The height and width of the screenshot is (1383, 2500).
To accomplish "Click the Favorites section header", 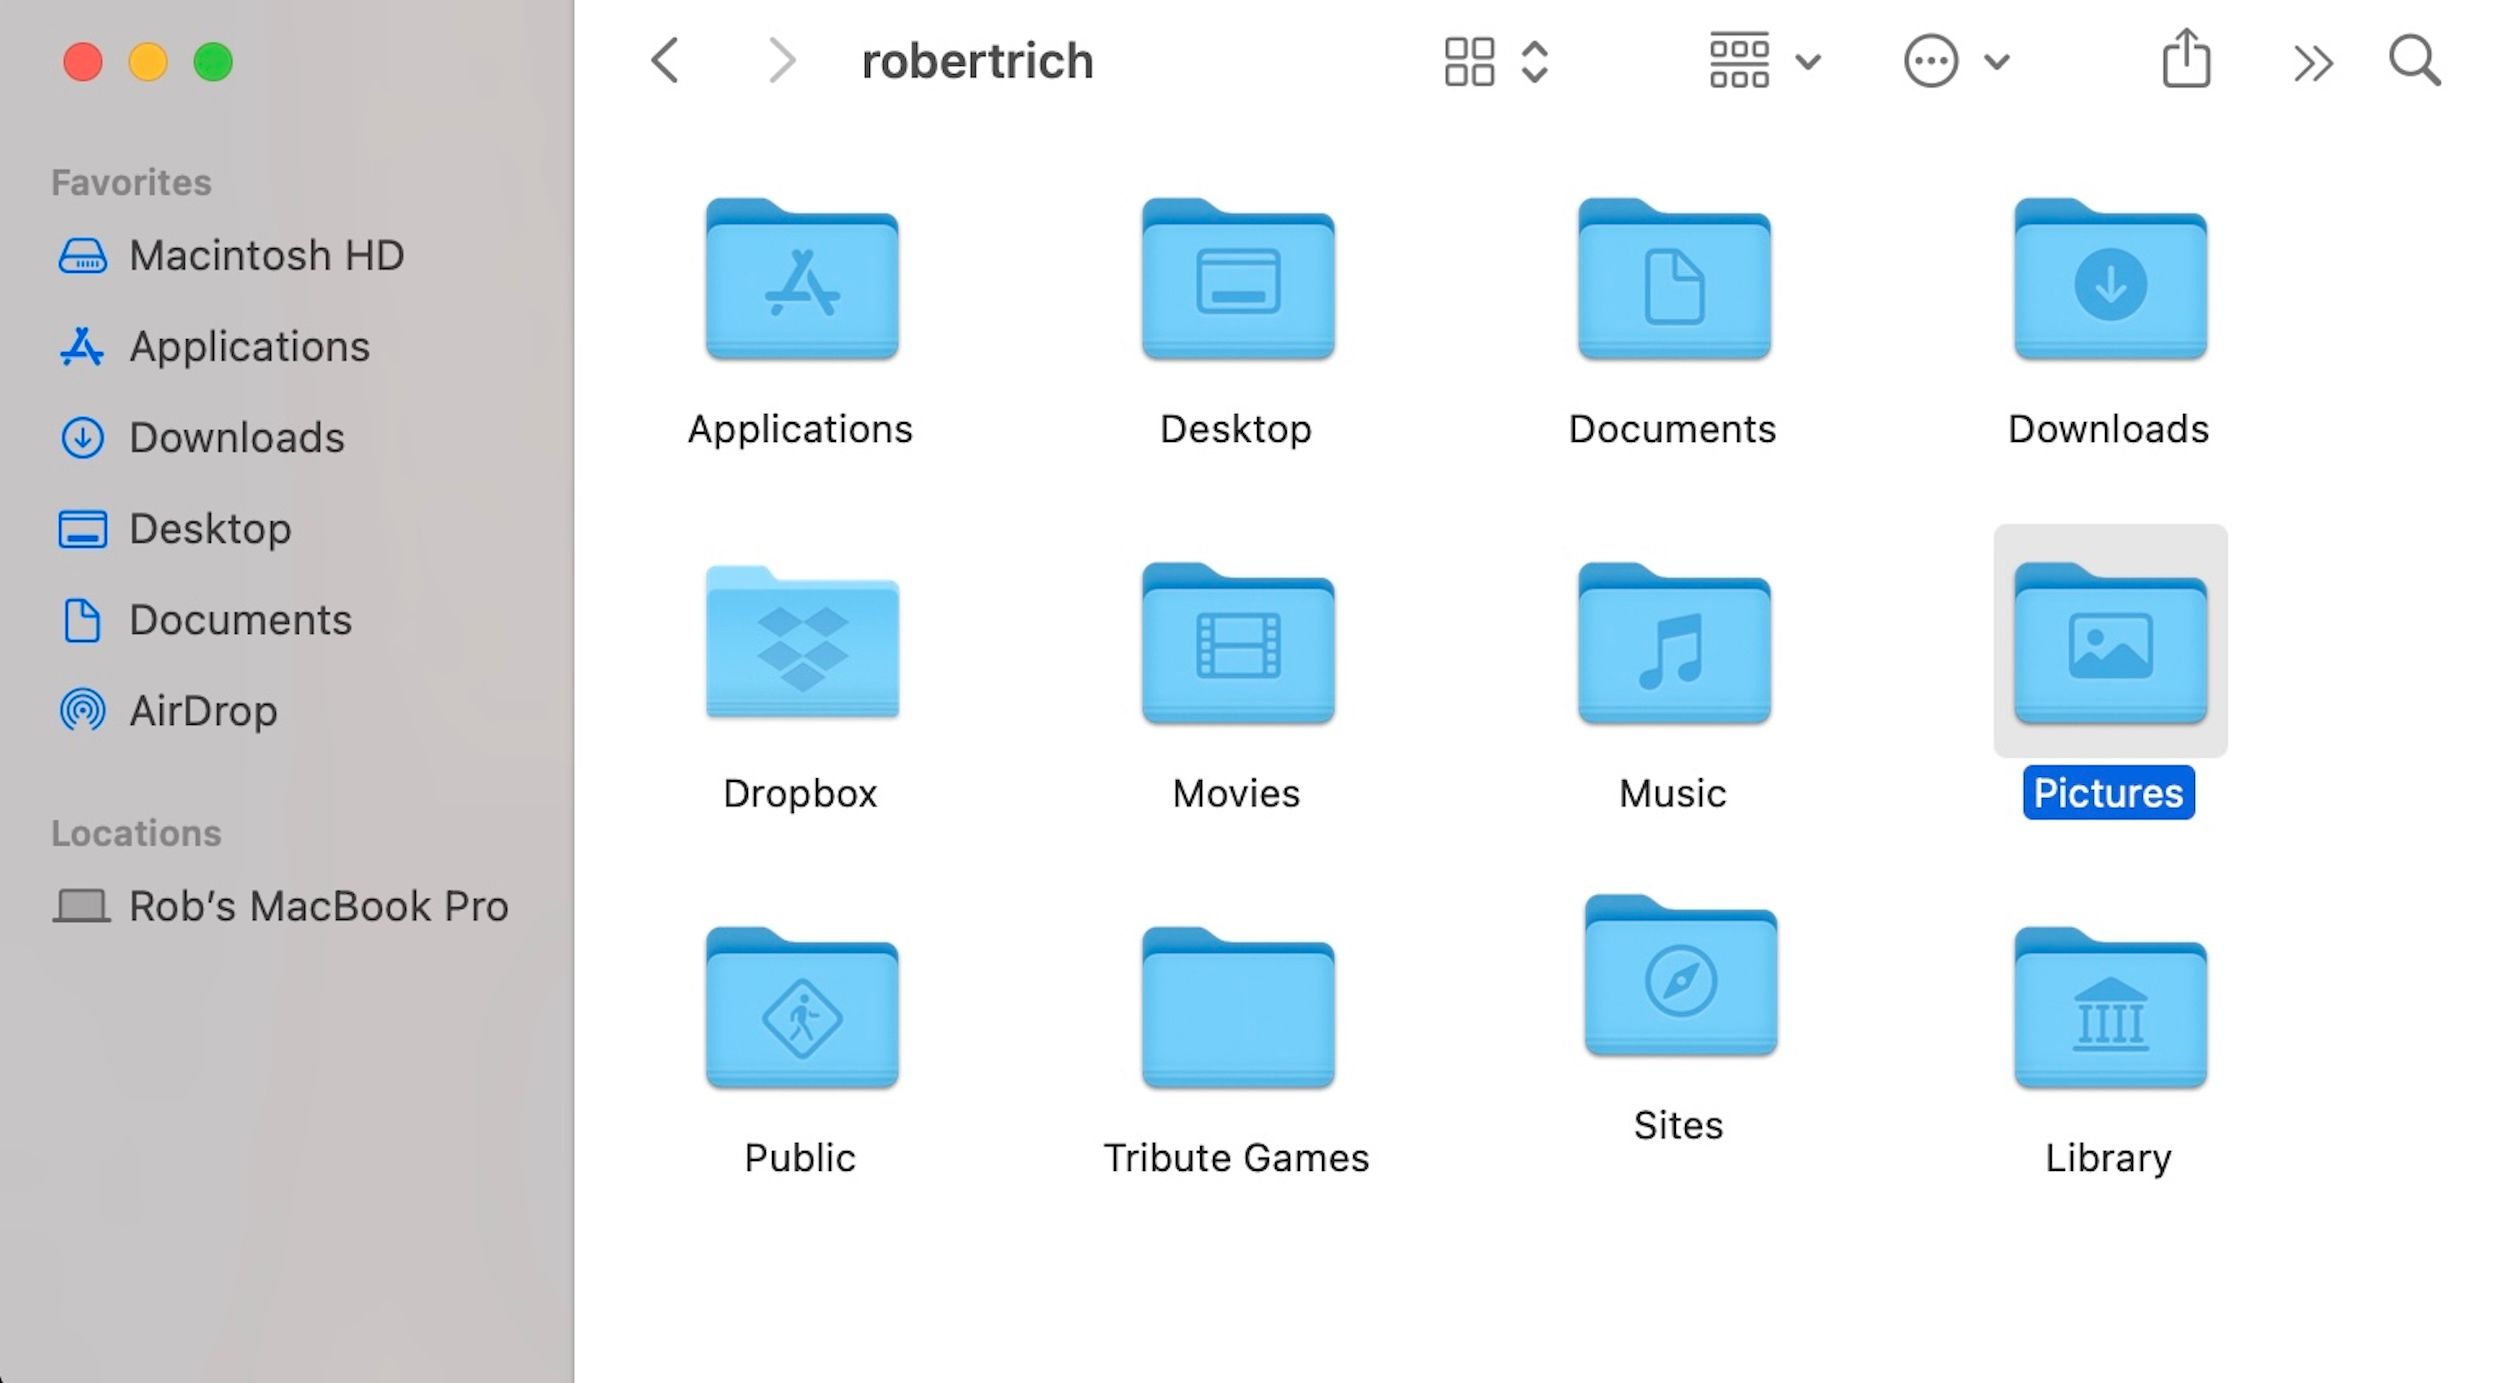I will click(x=131, y=182).
